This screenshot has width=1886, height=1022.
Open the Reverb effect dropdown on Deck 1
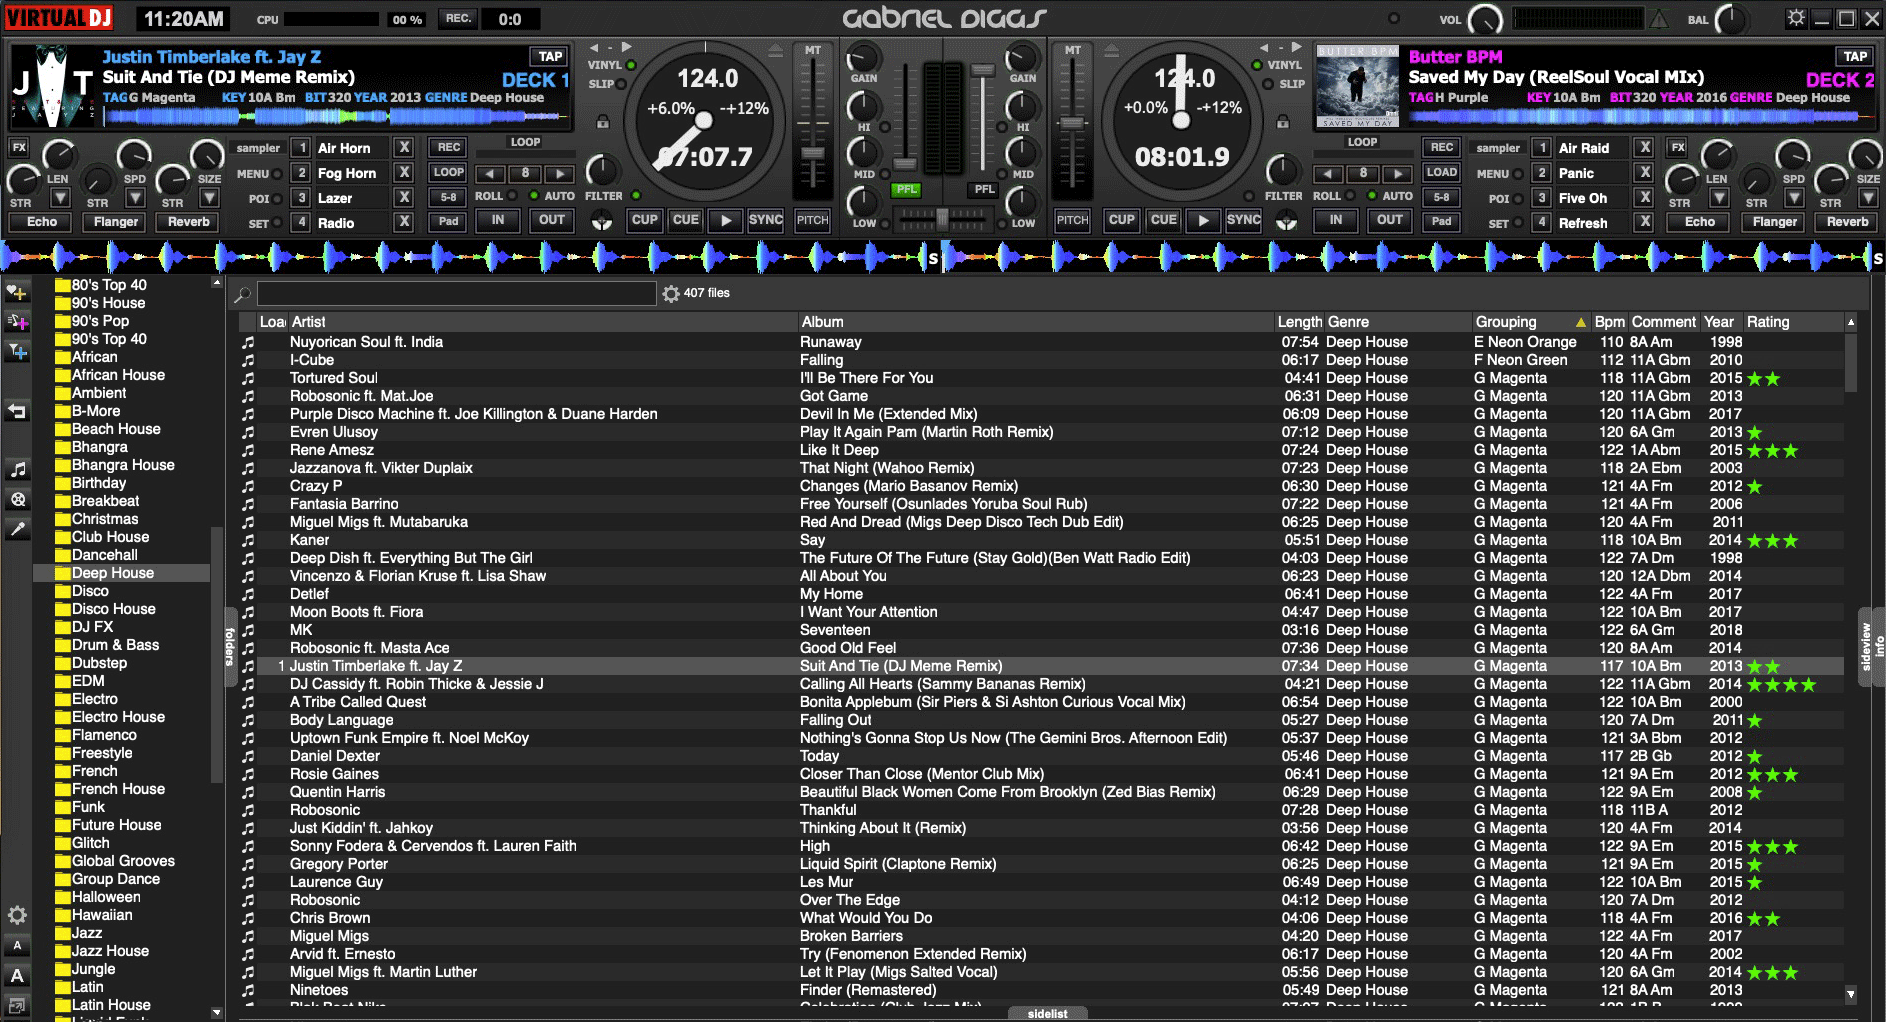coord(209,198)
